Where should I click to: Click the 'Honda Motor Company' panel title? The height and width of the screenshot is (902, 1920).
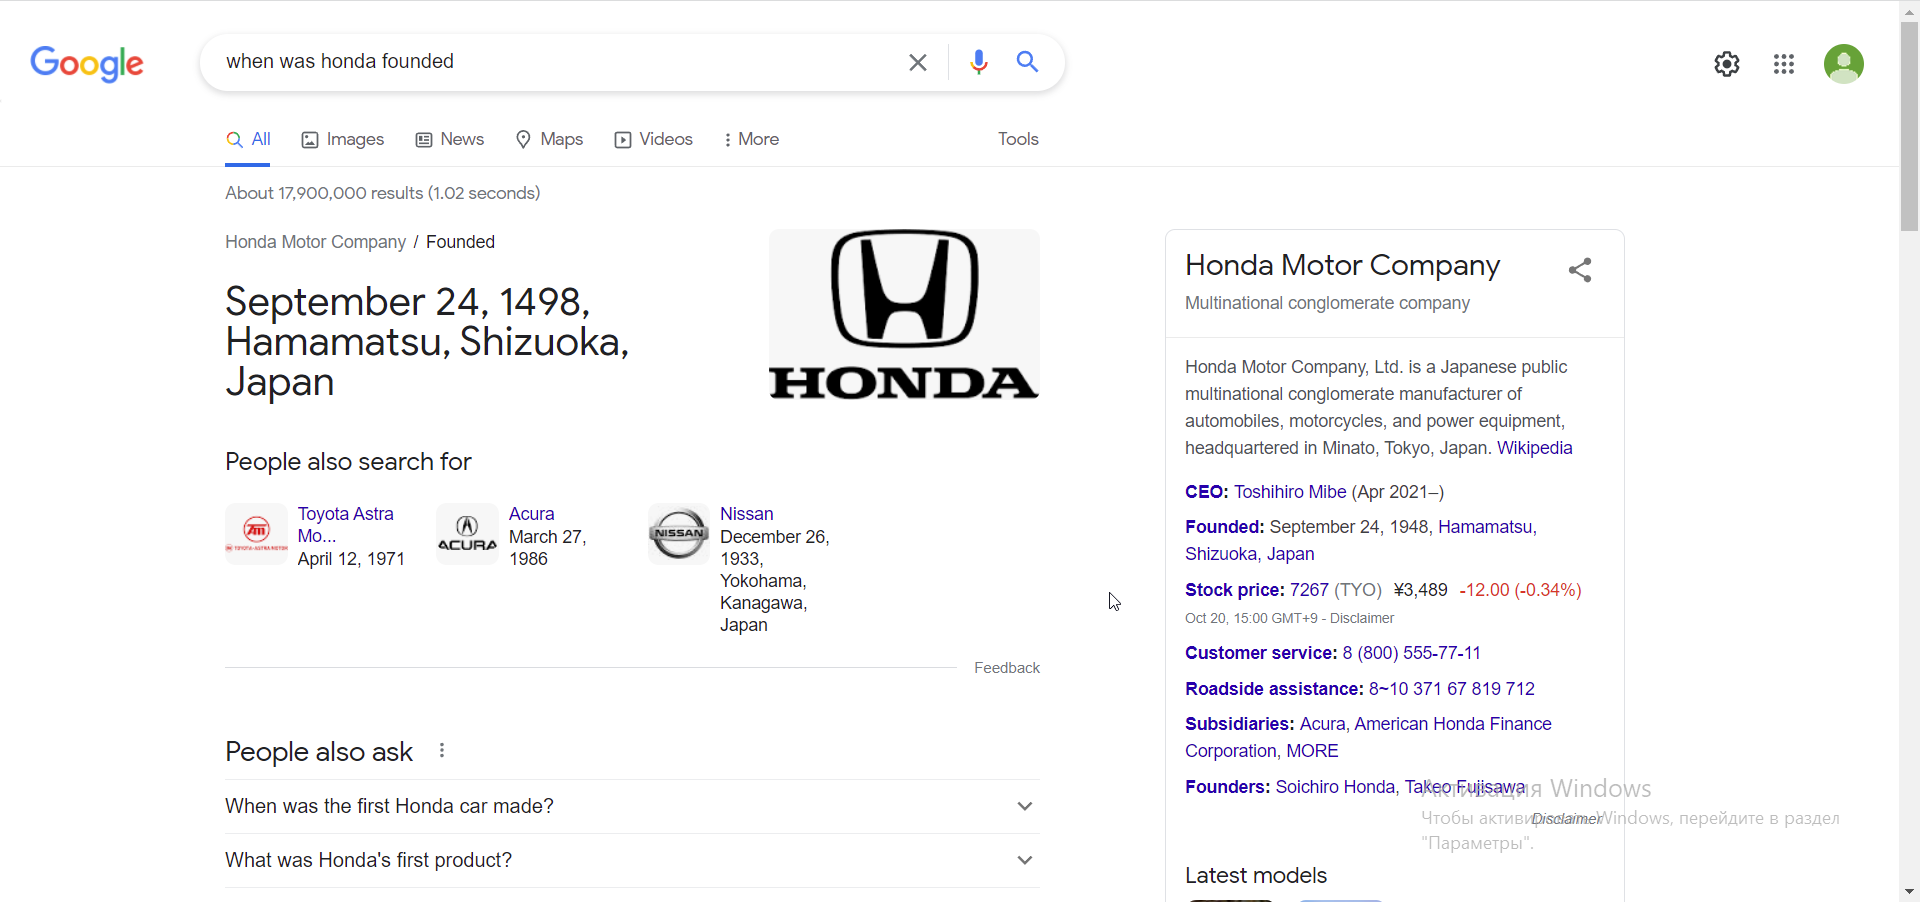point(1342,265)
